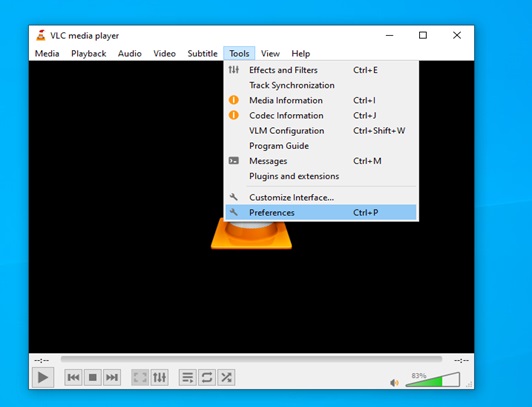The height and width of the screenshot is (407, 532).
Task: Expand the Playback menu
Action: 89,54
